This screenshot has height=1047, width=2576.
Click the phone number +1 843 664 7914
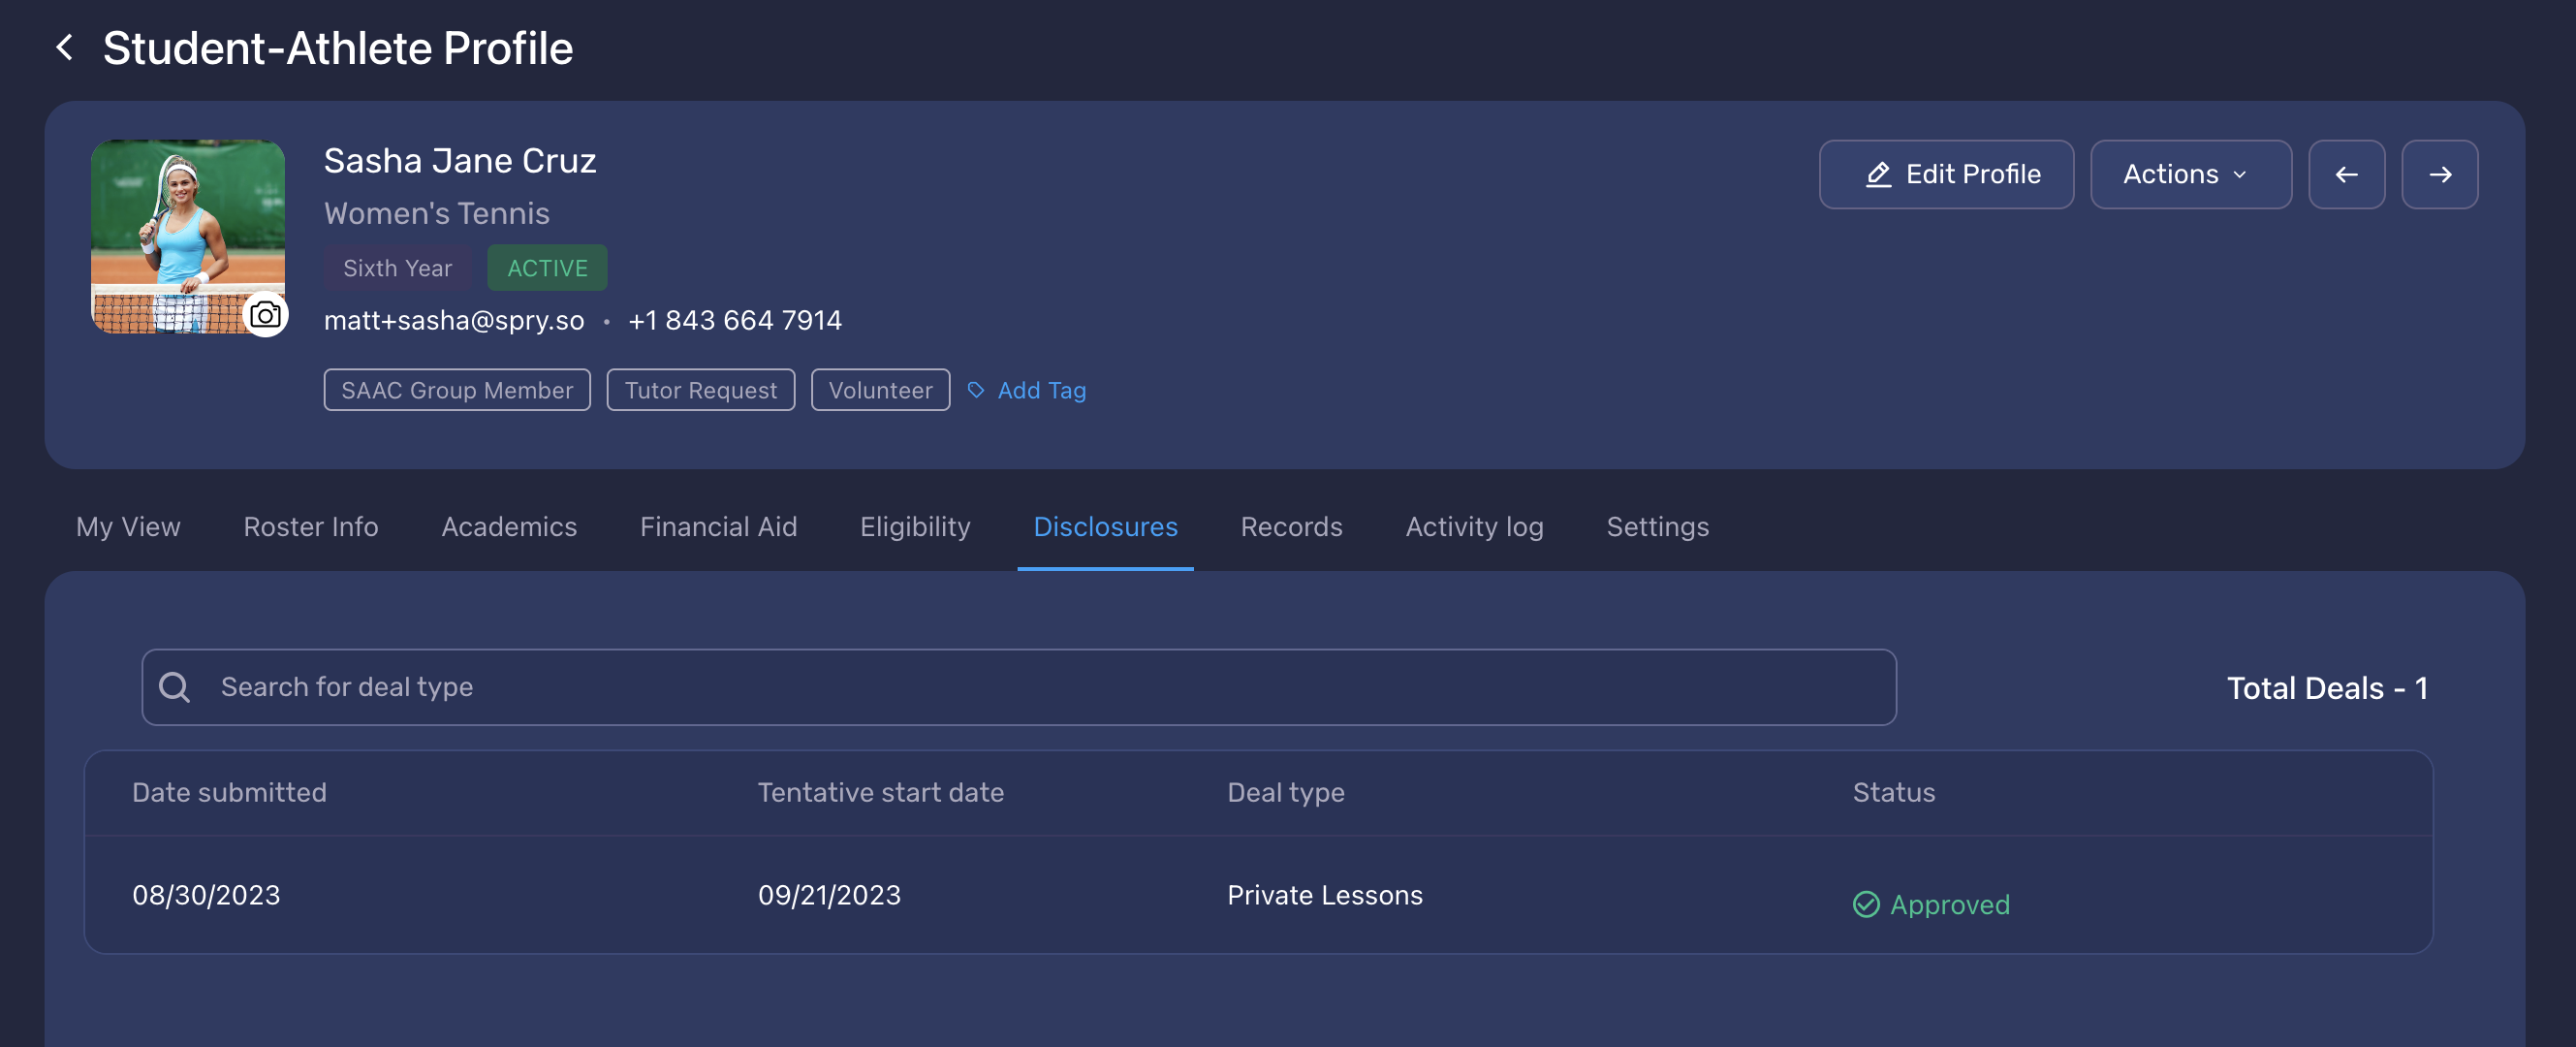click(734, 320)
